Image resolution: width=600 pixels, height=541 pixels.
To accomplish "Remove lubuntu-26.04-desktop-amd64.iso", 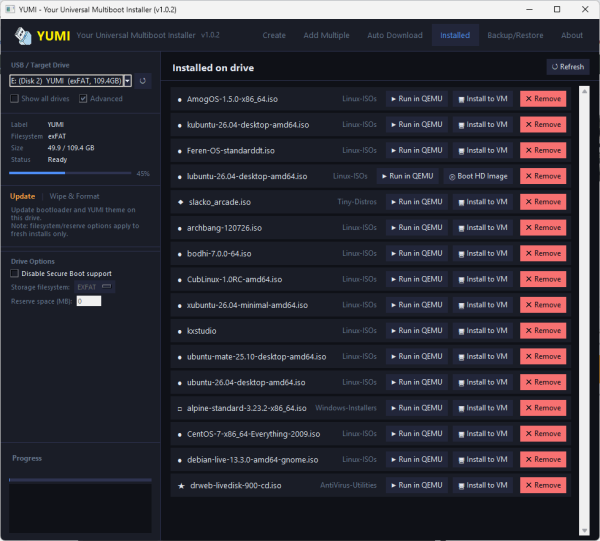I will tap(543, 176).
